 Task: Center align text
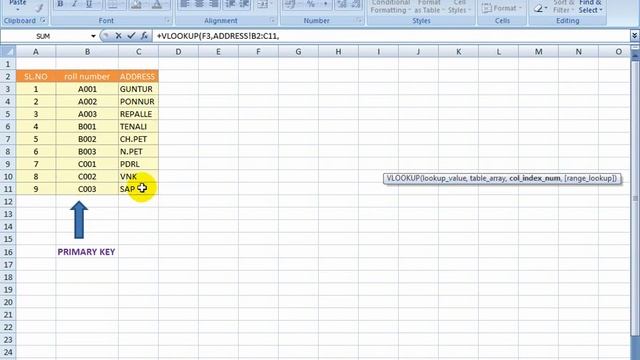[199, 4]
